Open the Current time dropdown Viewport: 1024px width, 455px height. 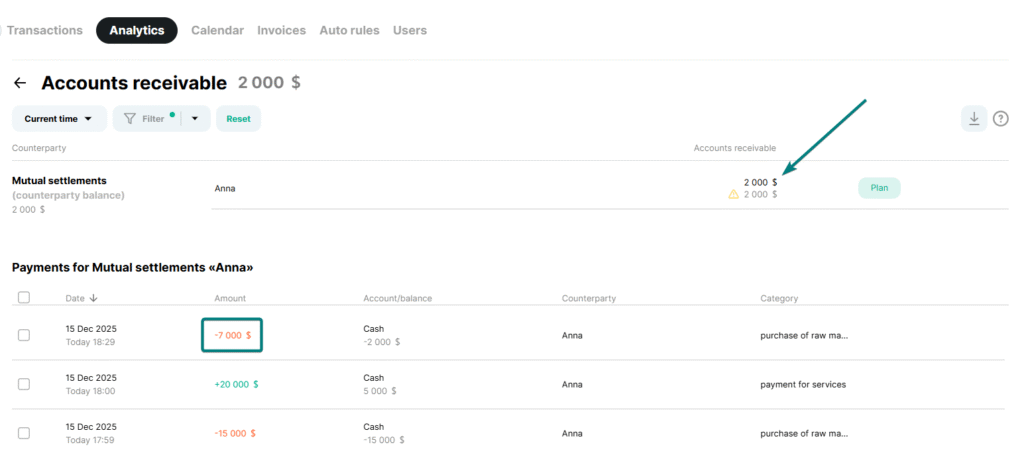tap(59, 119)
